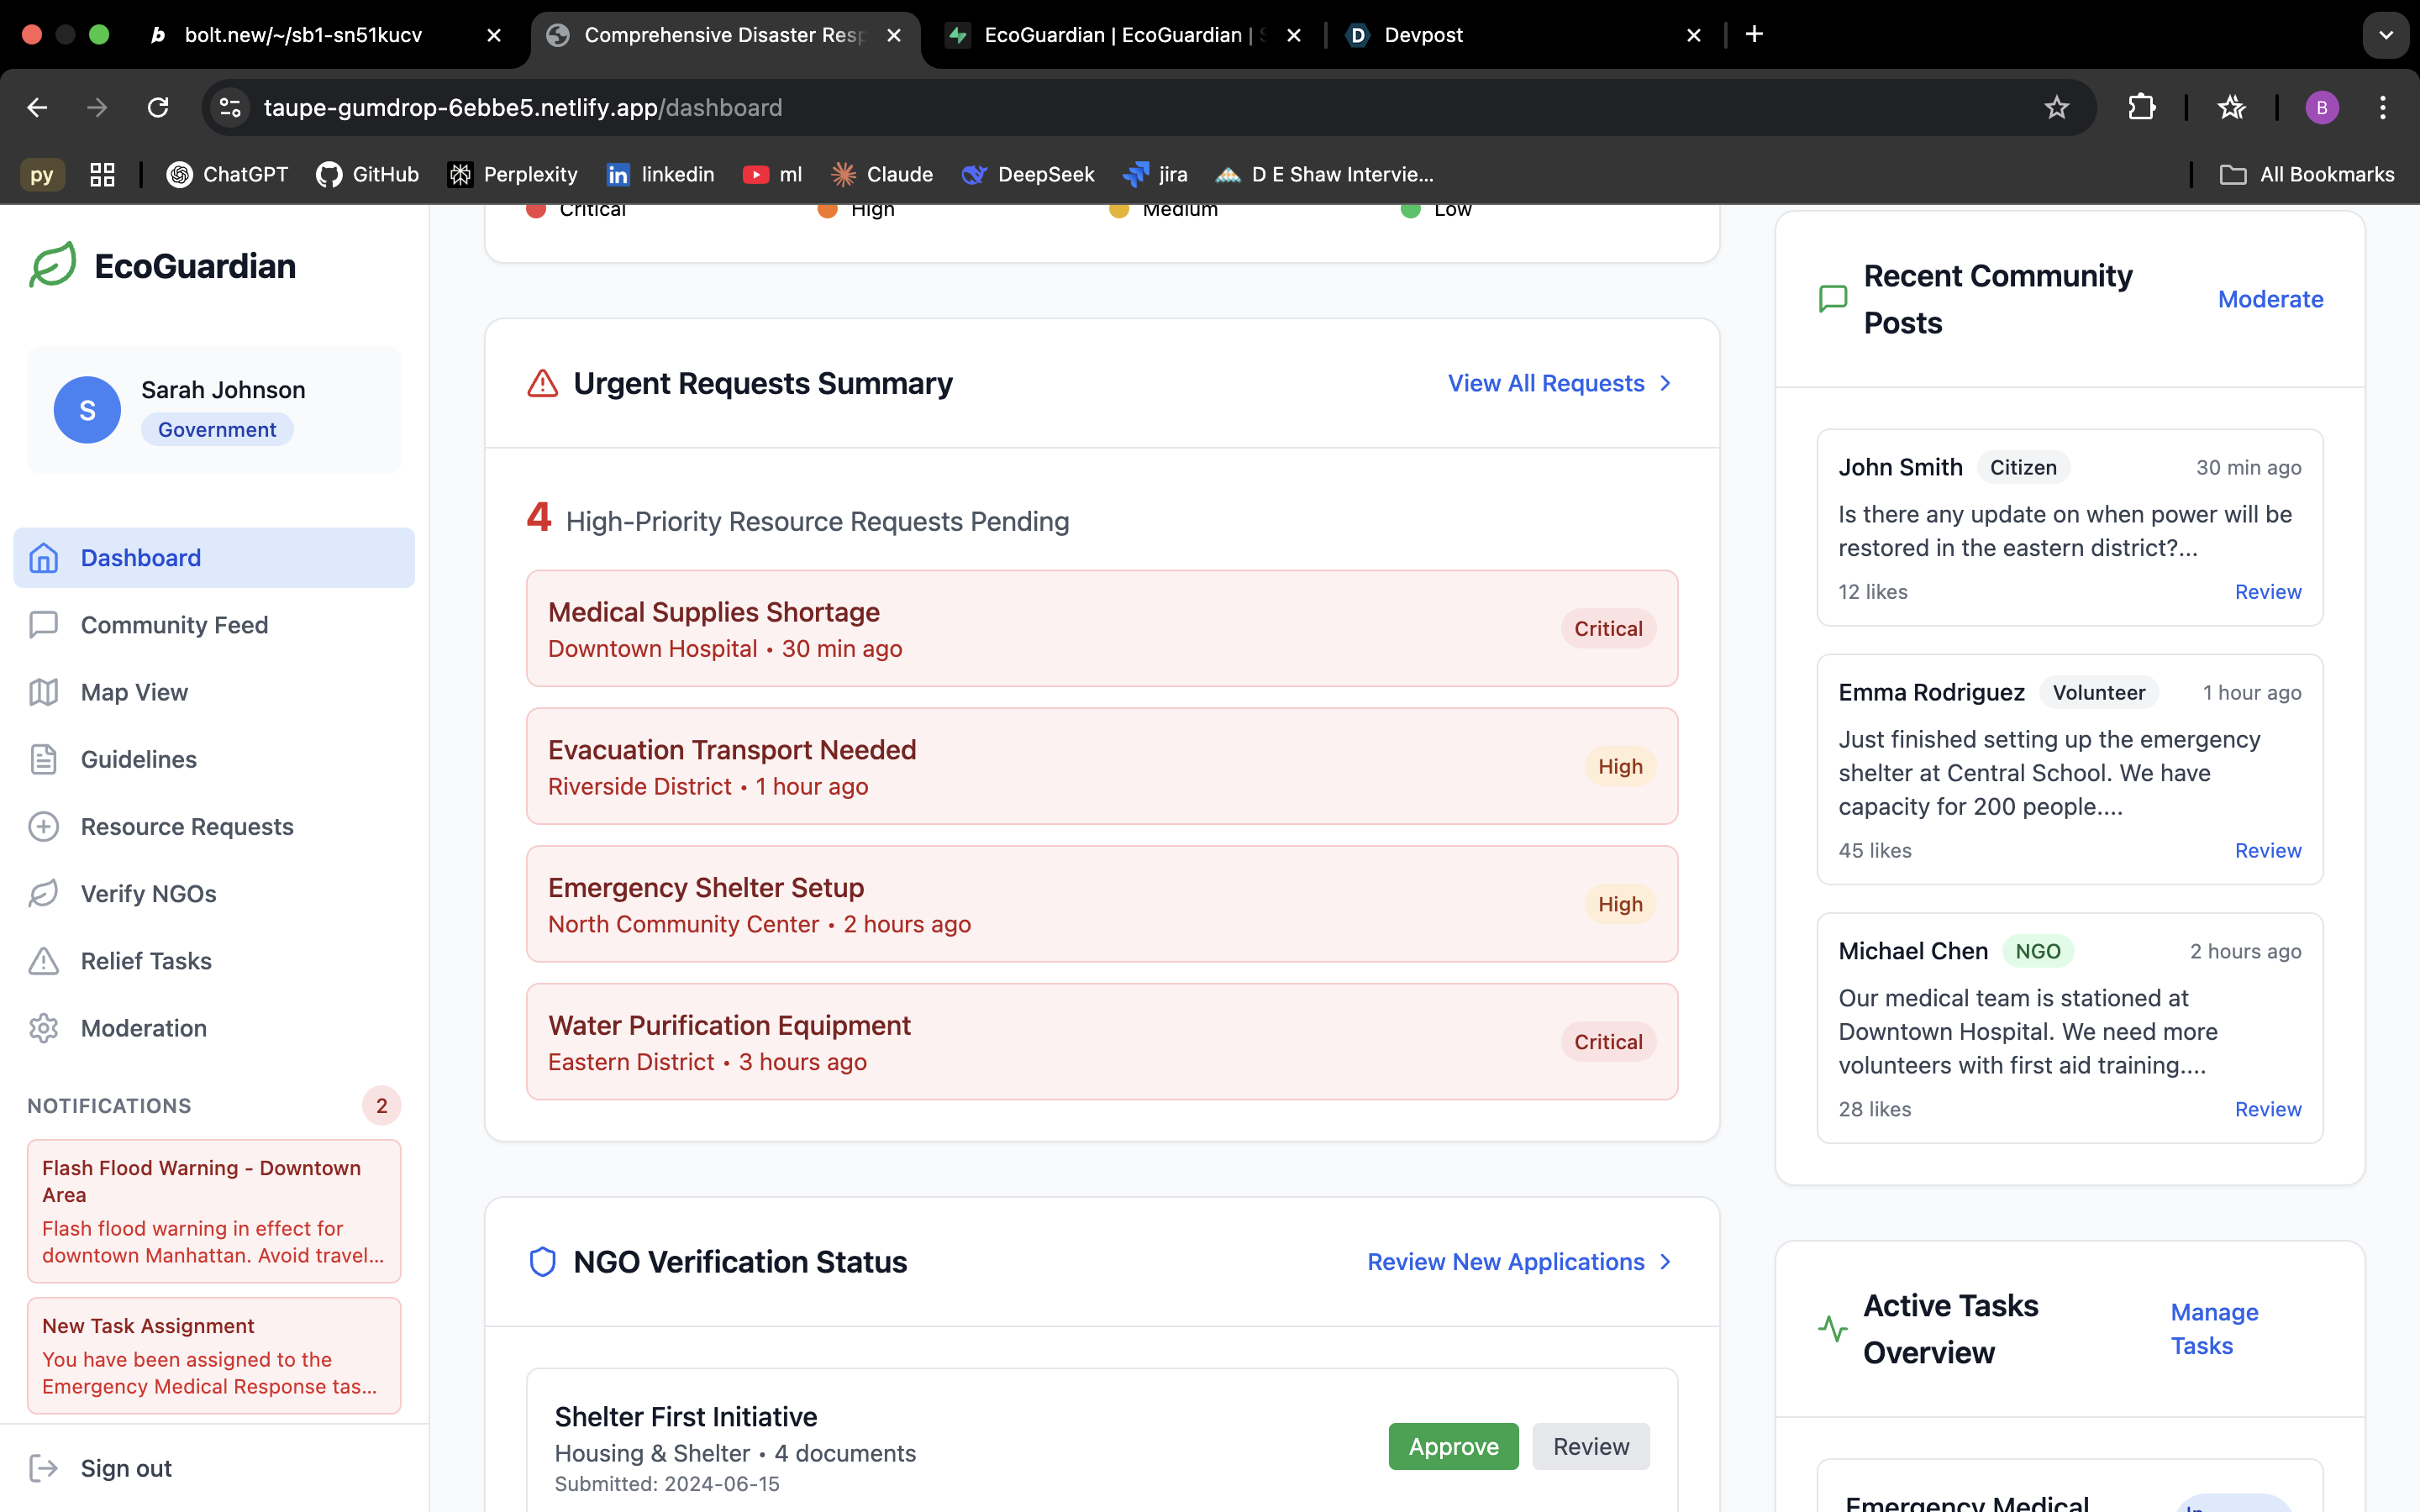This screenshot has height=1512, width=2420.
Task: Click Moderate link in community posts
Action: tap(2270, 299)
